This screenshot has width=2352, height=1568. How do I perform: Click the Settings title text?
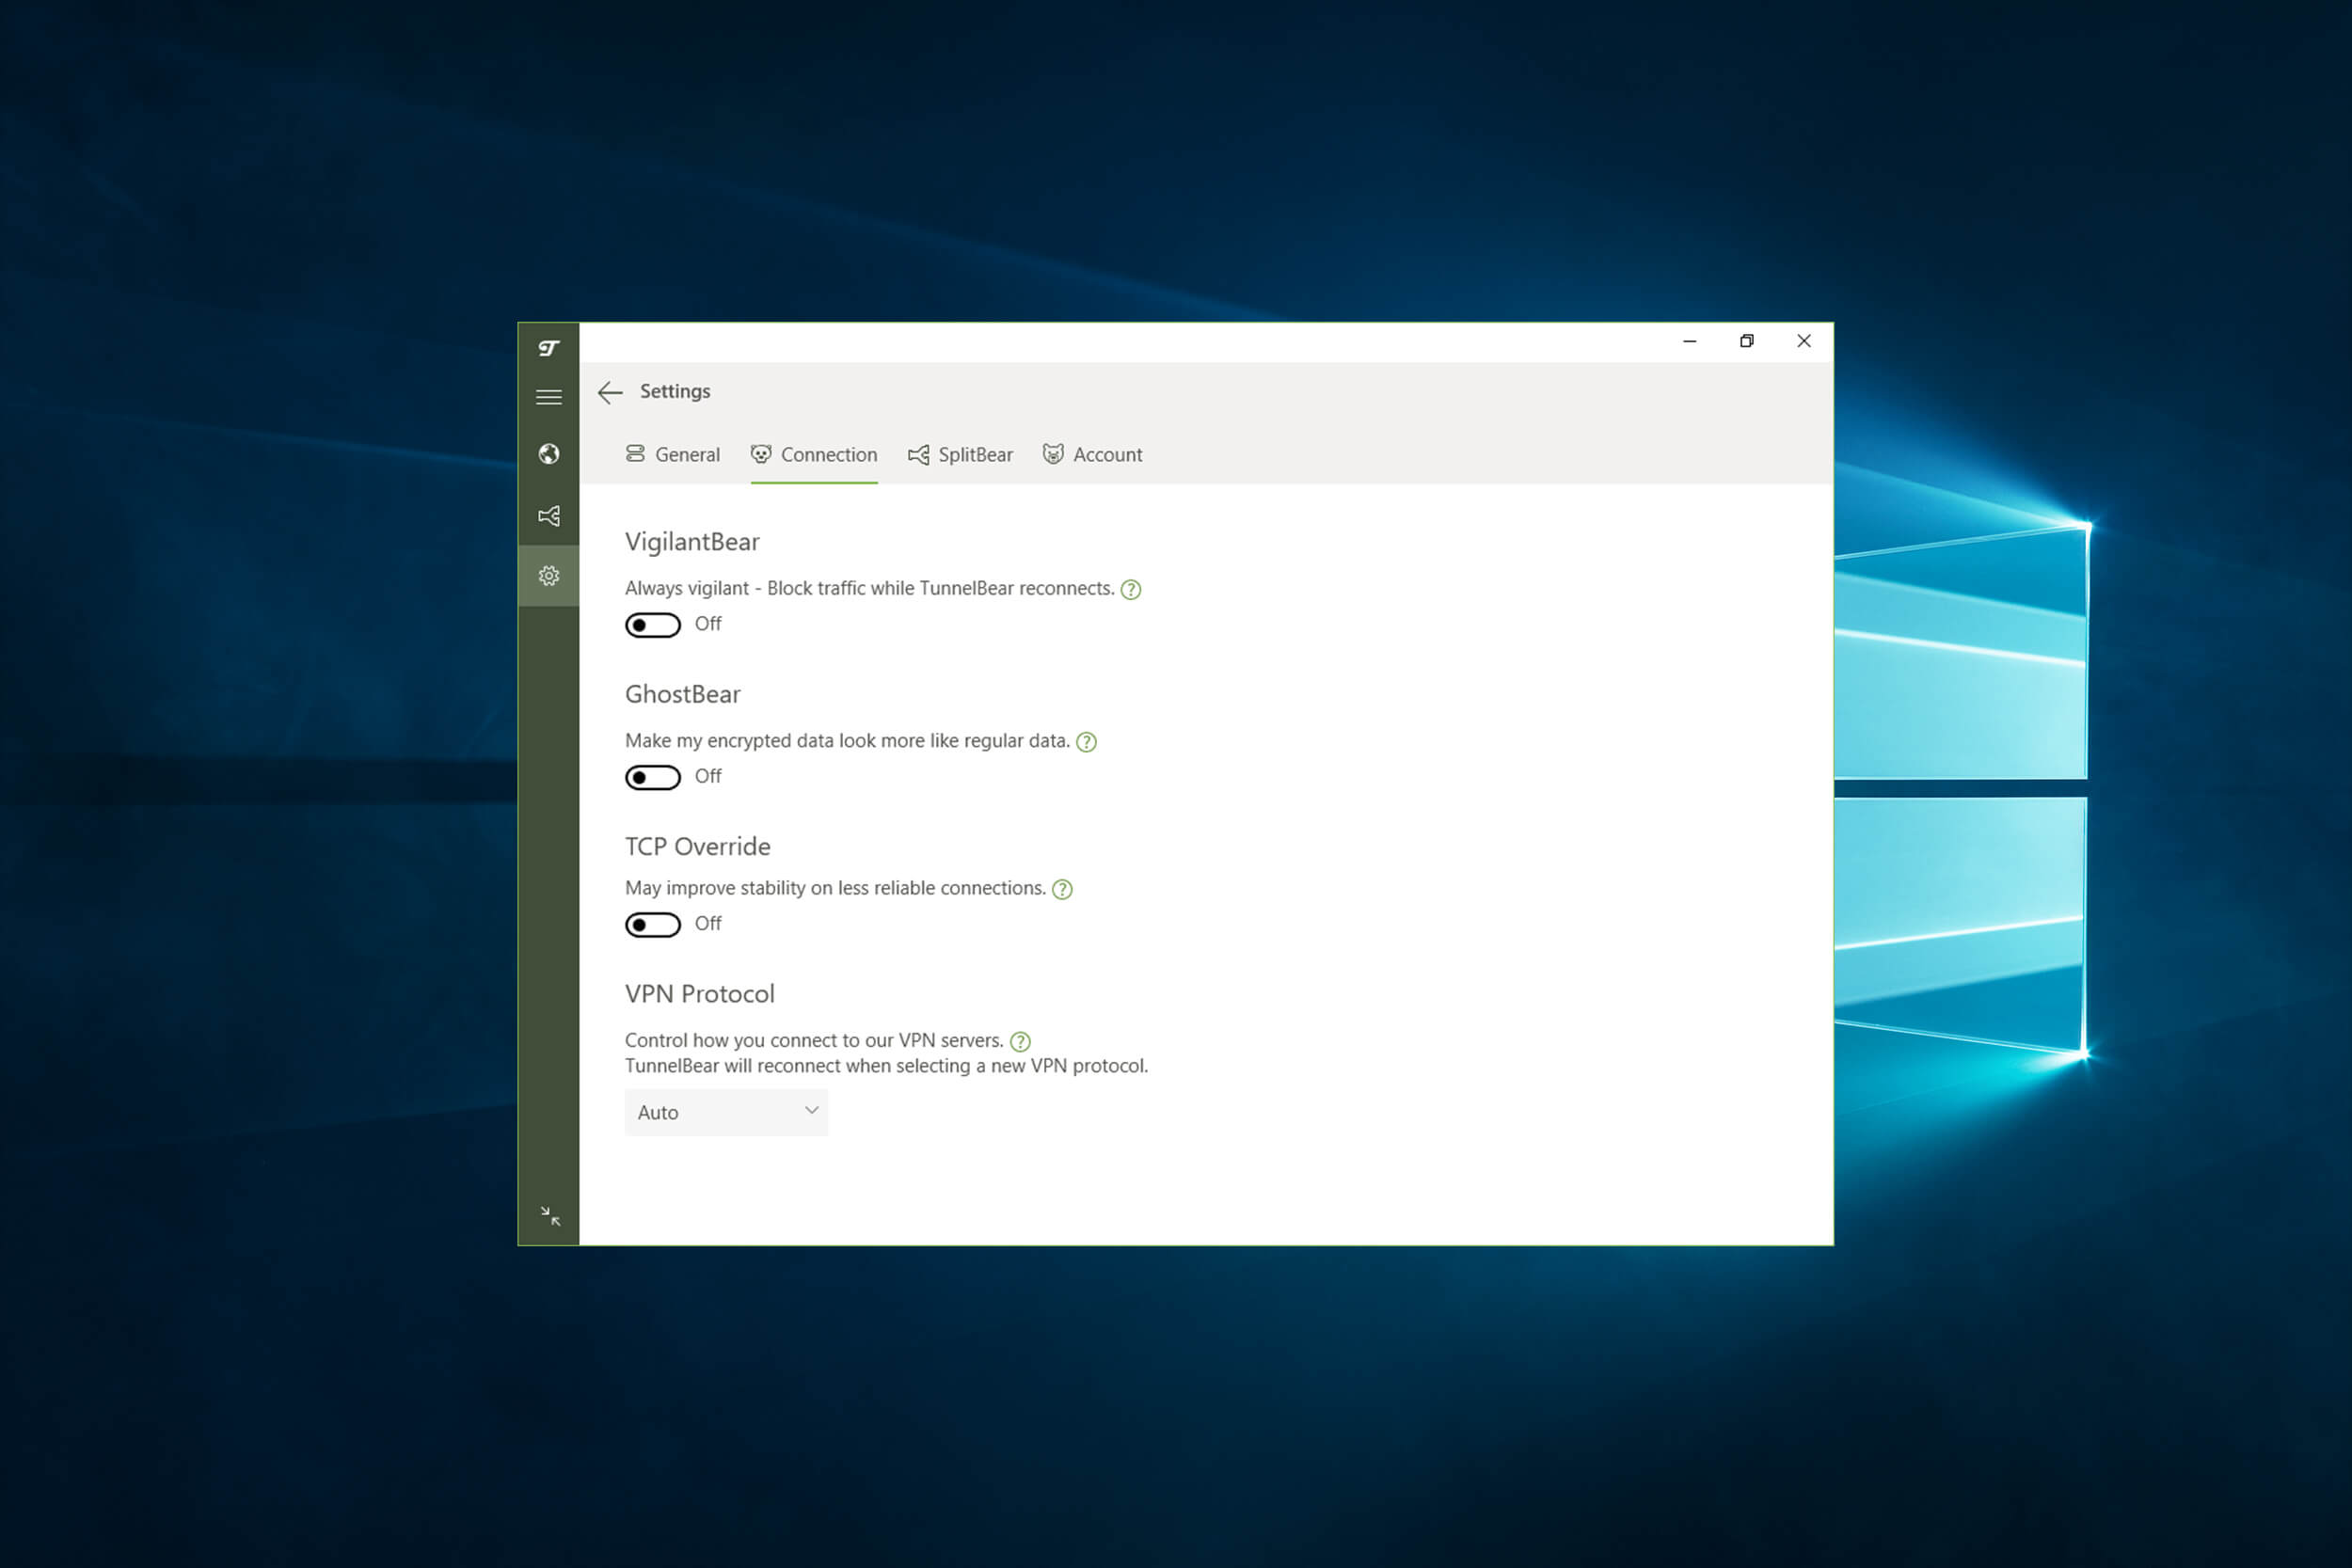tap(675, 392)
